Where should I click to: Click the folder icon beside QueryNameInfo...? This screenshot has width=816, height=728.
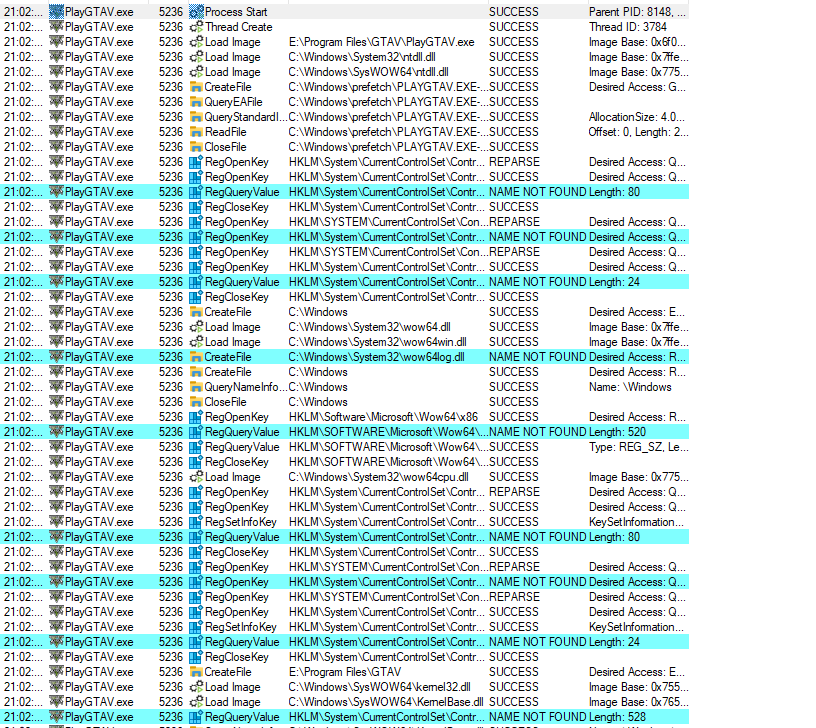click(196, 387)
